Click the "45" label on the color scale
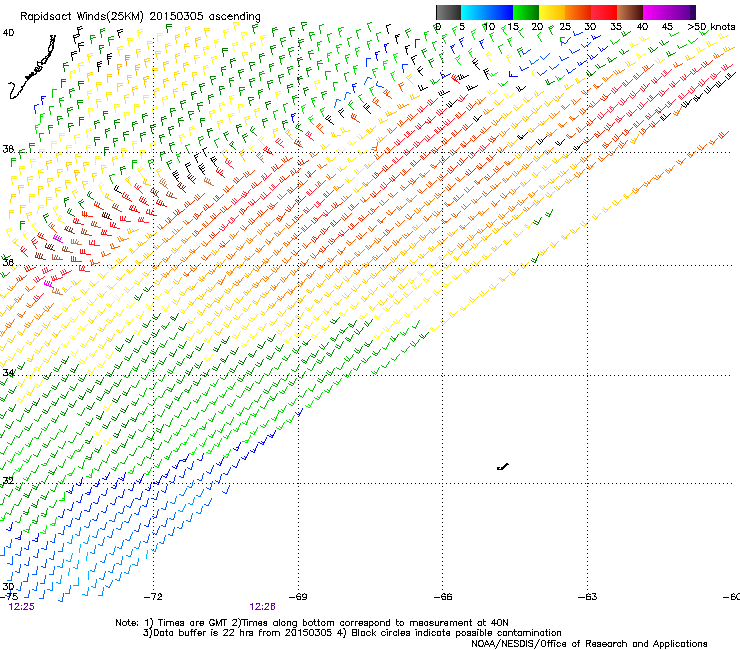The image size is (740, 650). coord(667,27)
